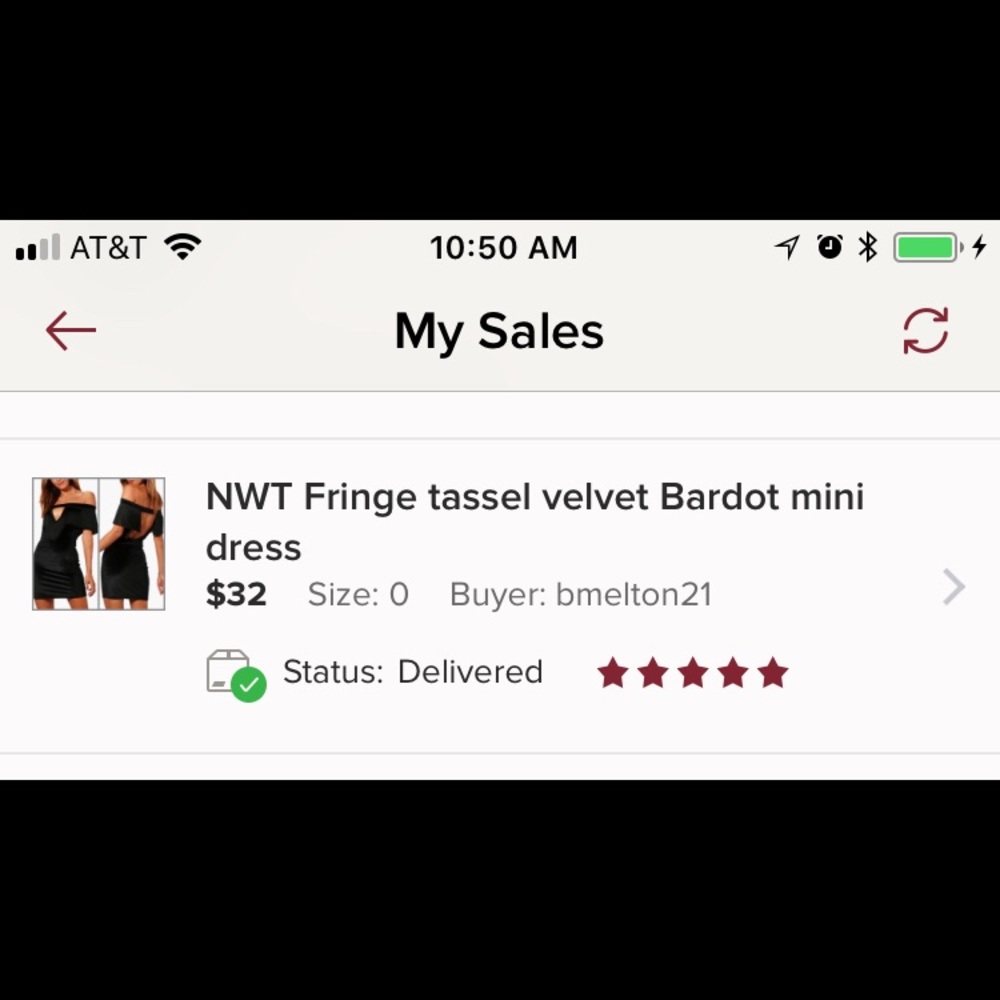Tap buyer username bmelton21
The height and width of the screenshot is (1000, 1000).
click(580, 594)
